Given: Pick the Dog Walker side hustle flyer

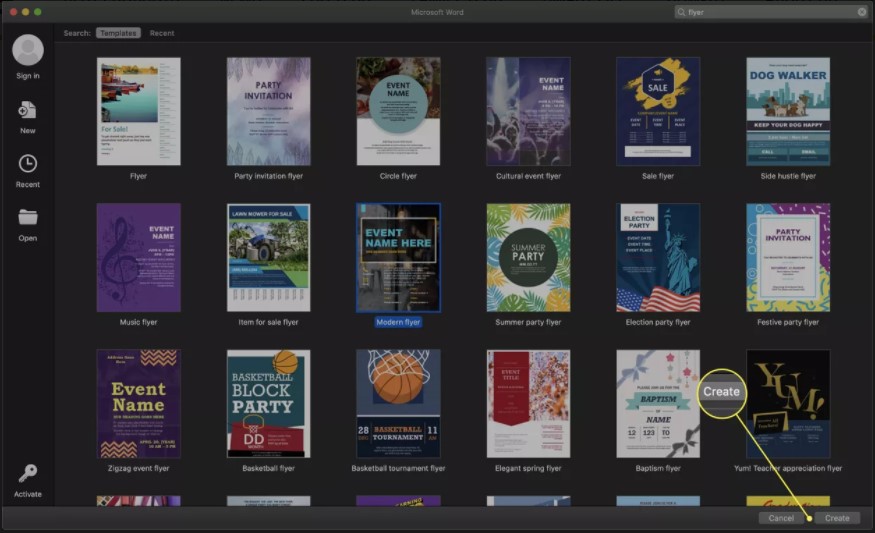Looking at the screenshot, I should 788,111.
